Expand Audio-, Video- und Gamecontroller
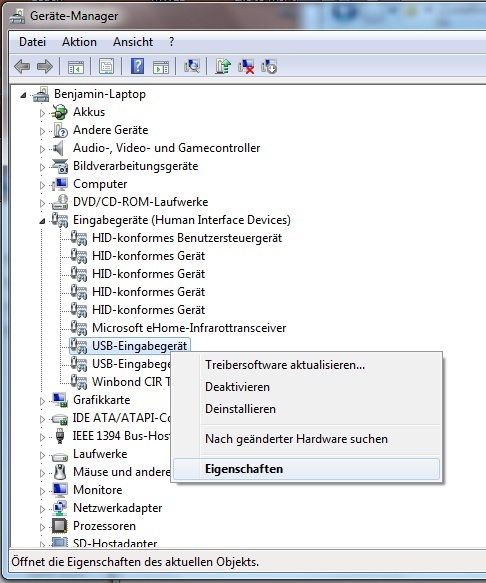Viewport: 486px width, 583px height. click(42, 149)
